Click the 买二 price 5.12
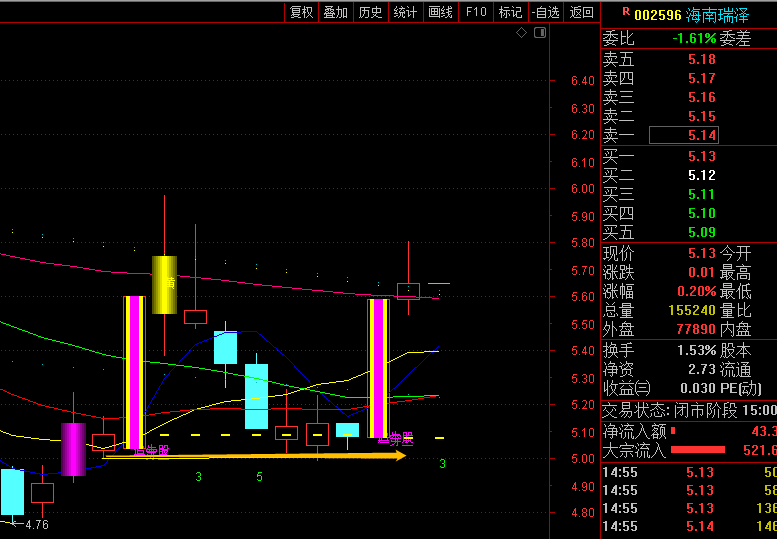Image resolution: width=777 pixels, height=539 pixels. click(702, 175)
